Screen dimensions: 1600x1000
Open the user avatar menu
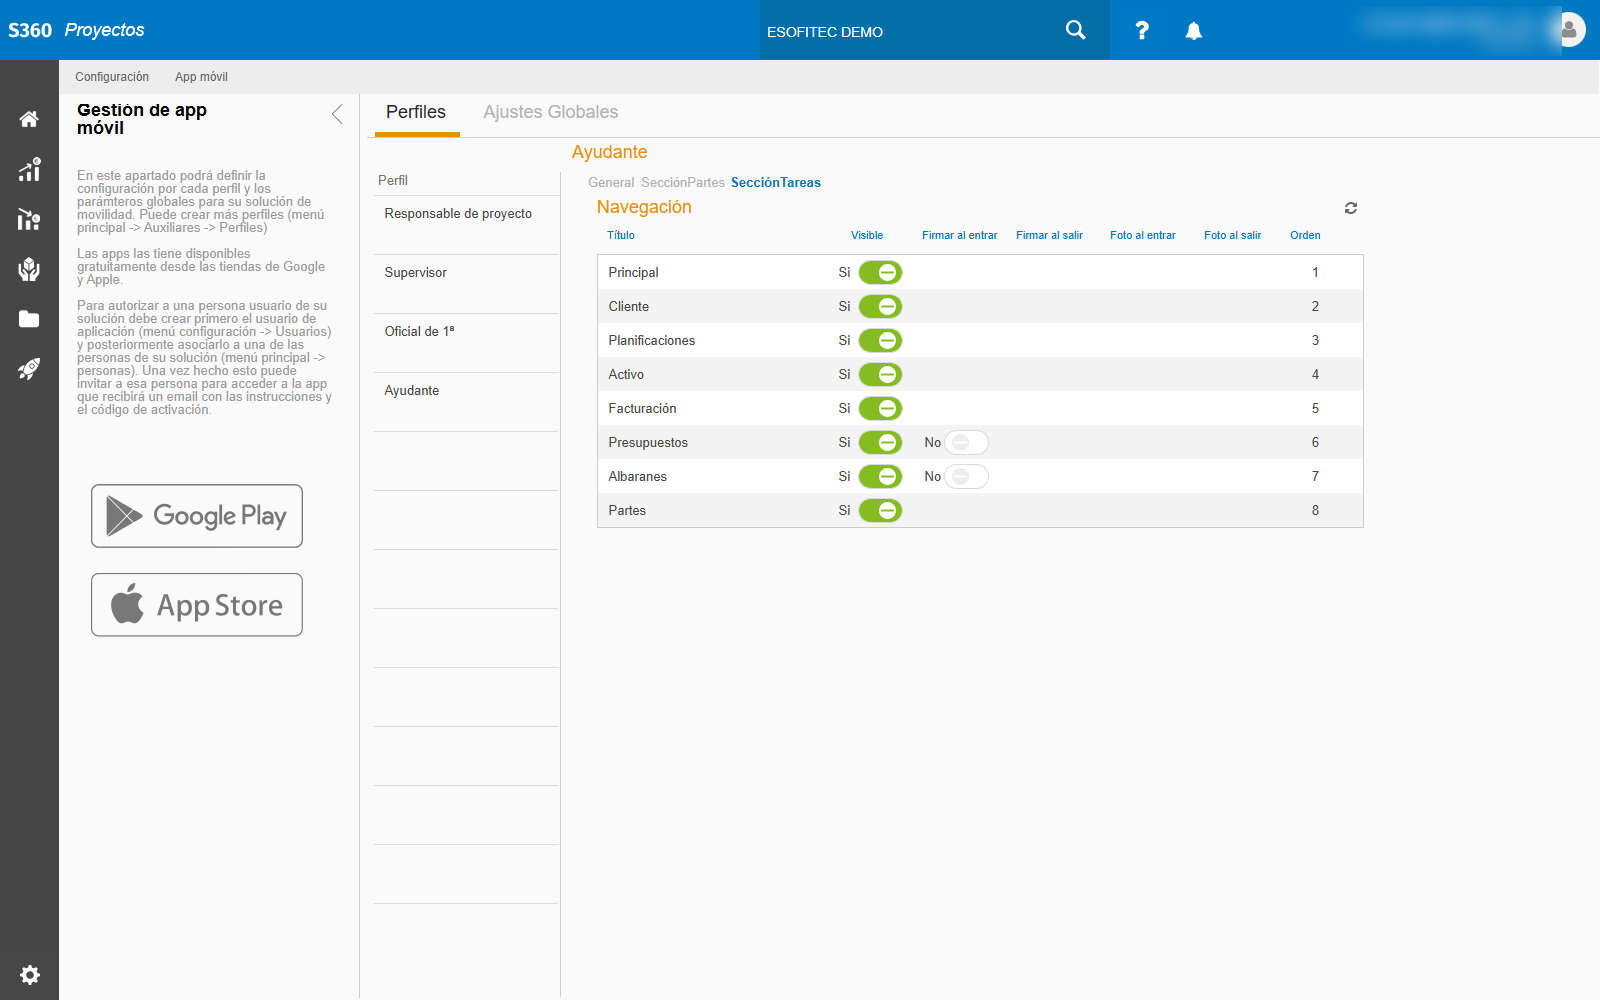pos(1569,30)
